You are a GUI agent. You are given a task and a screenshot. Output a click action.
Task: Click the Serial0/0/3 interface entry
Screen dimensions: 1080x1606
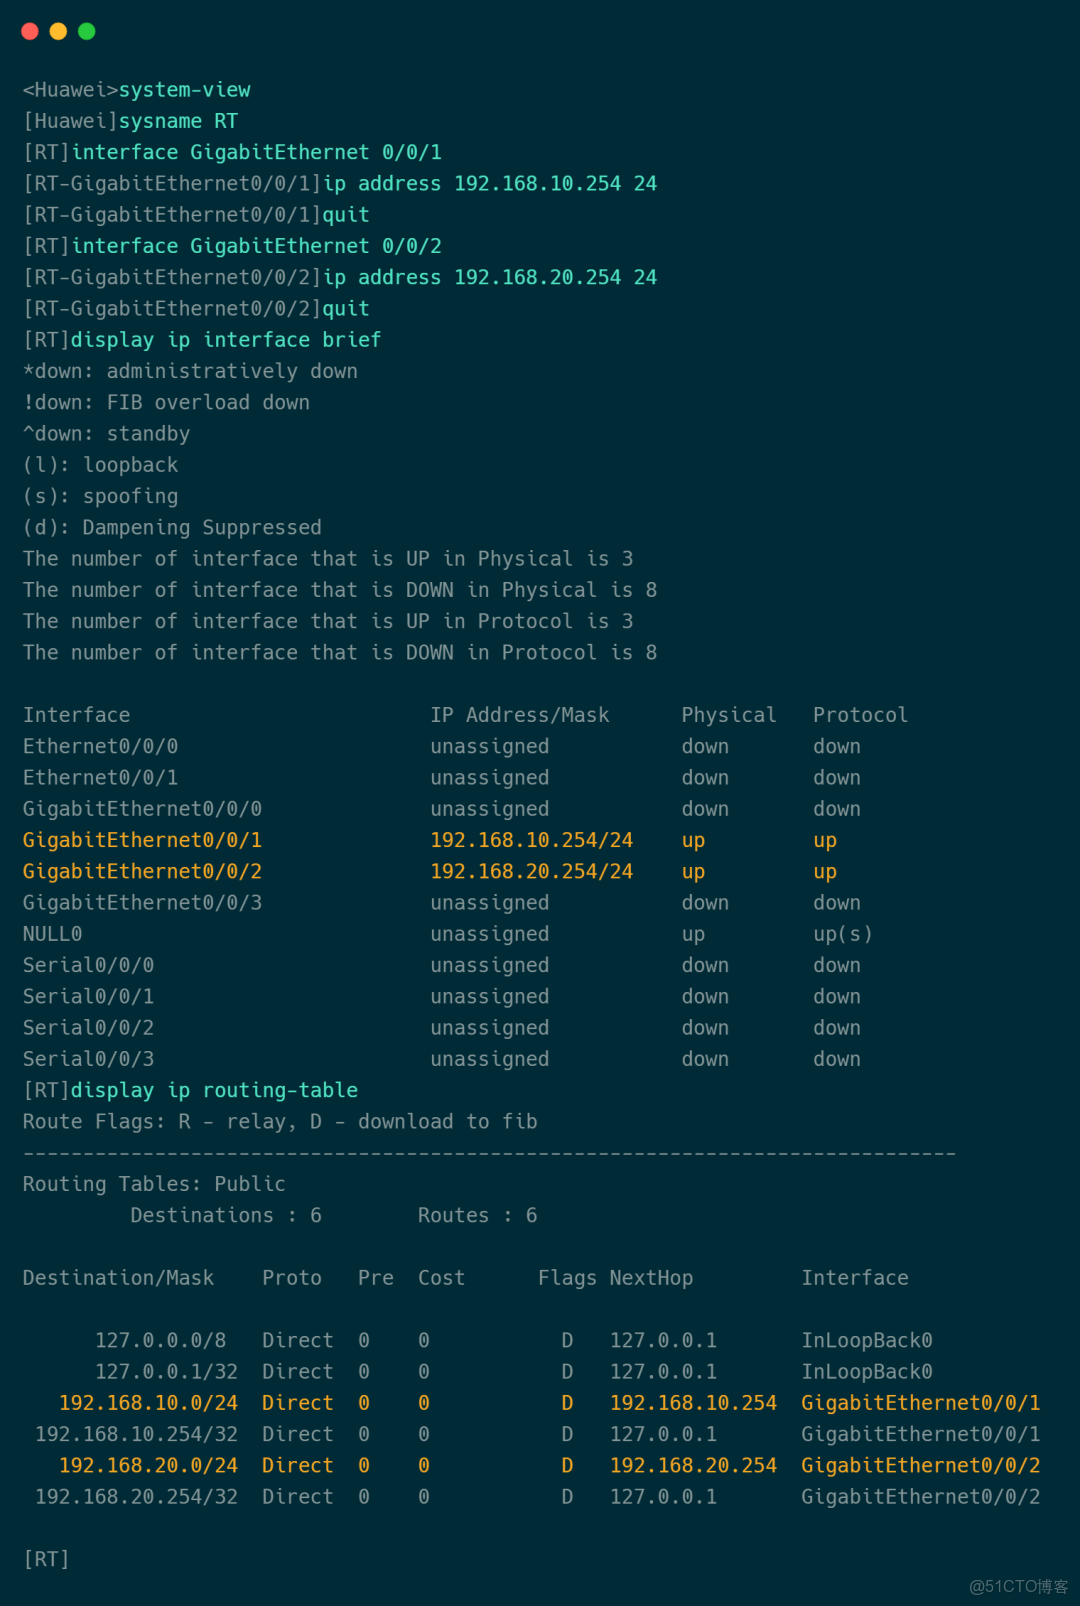(x=88, y=1059)
